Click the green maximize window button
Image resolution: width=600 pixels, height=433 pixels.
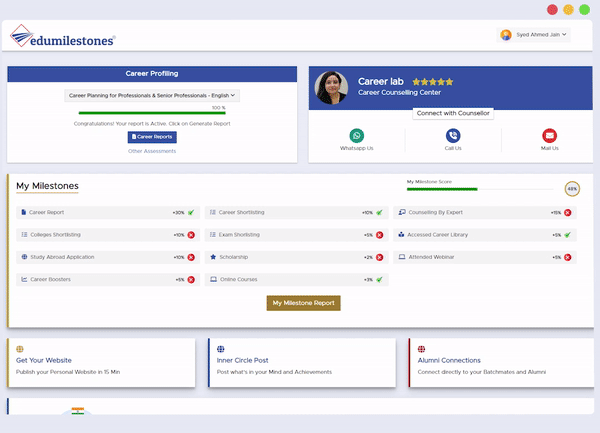pyautogui.click(x=584, y=10)
